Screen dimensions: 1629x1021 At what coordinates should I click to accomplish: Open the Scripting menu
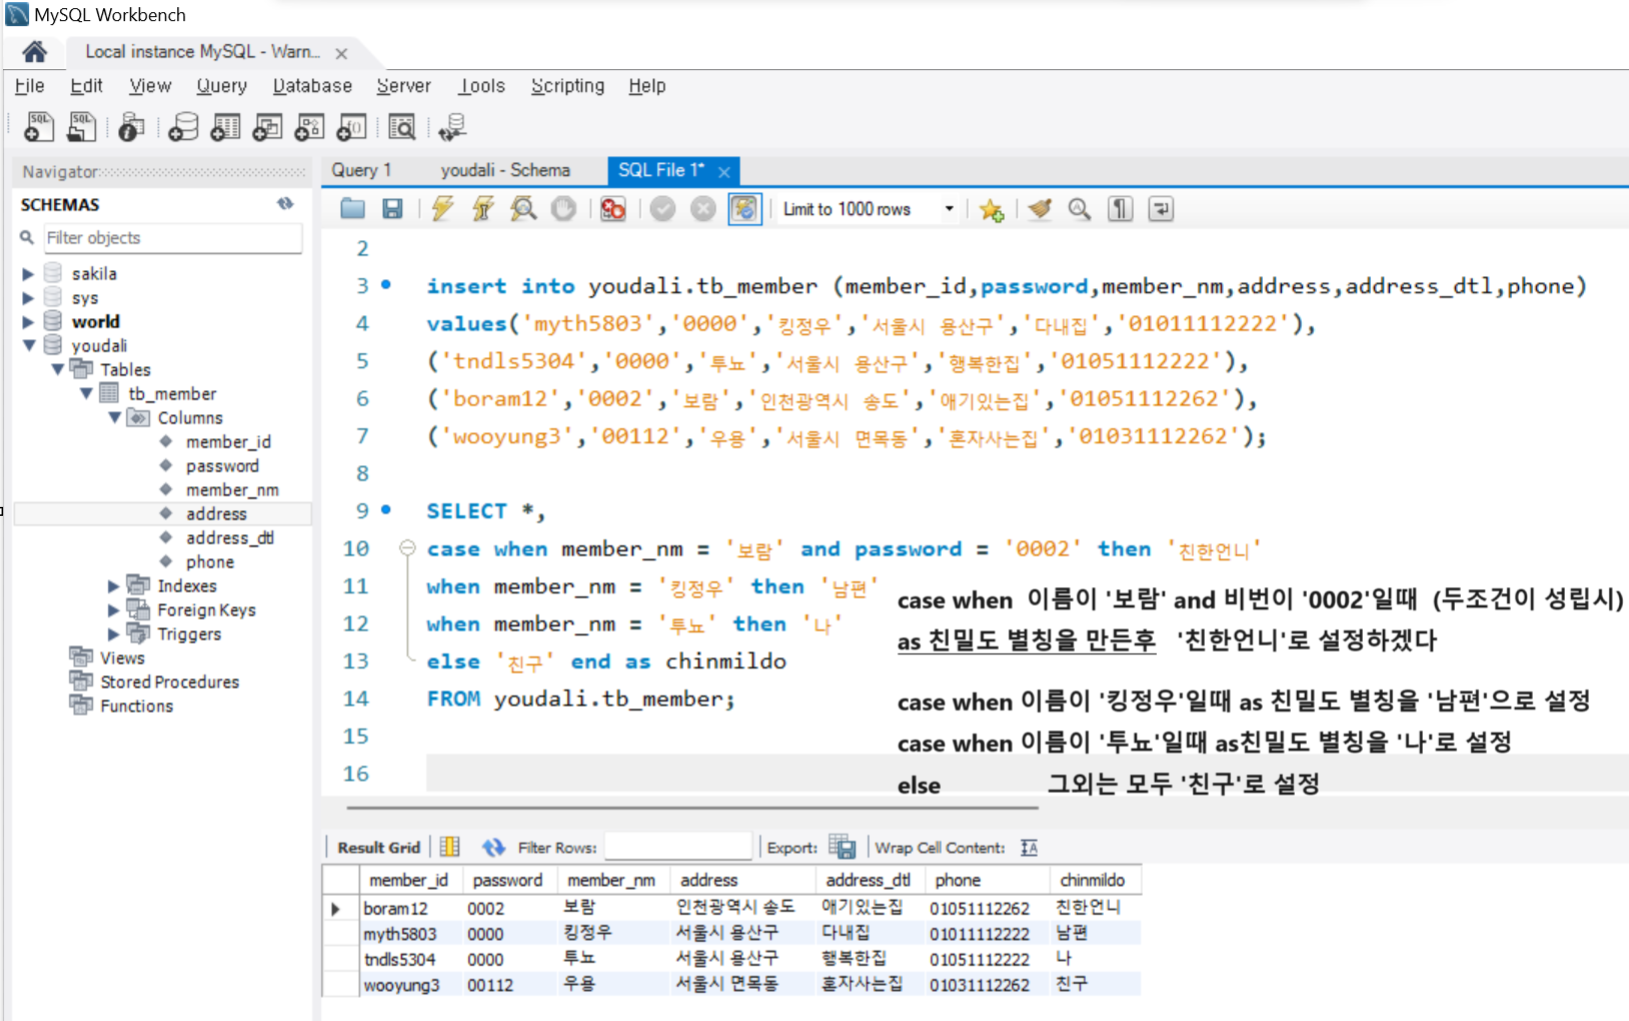pyautogui.click(x=567, y=86)
